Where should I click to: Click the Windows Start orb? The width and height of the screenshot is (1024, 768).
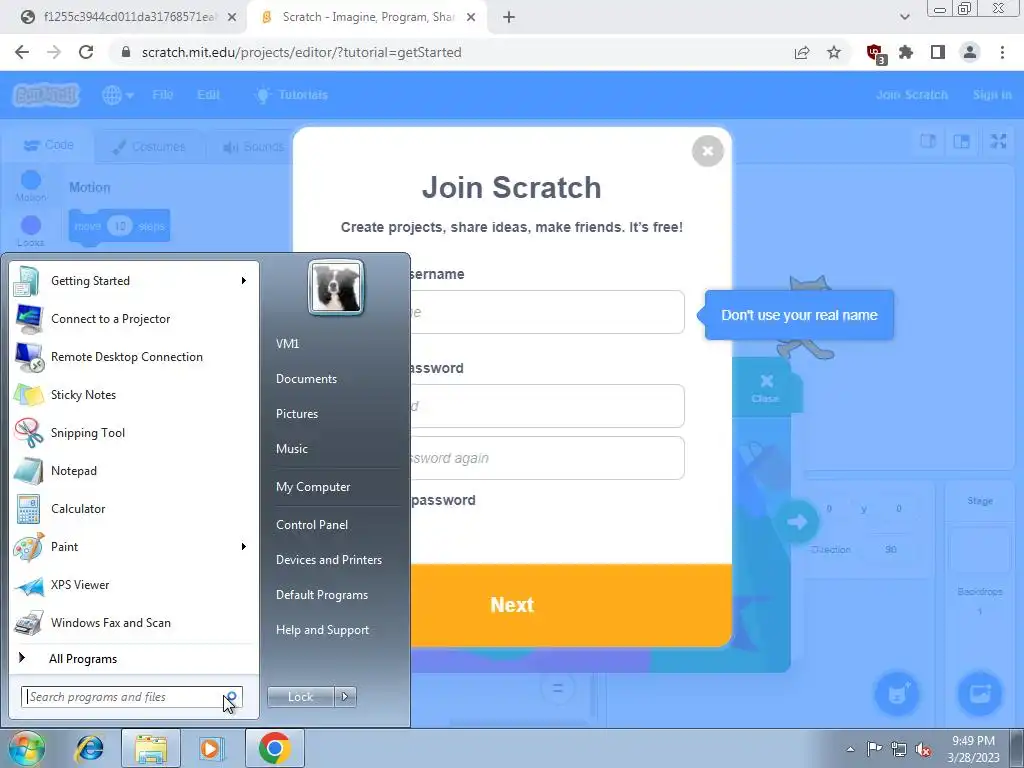point(26,748)
